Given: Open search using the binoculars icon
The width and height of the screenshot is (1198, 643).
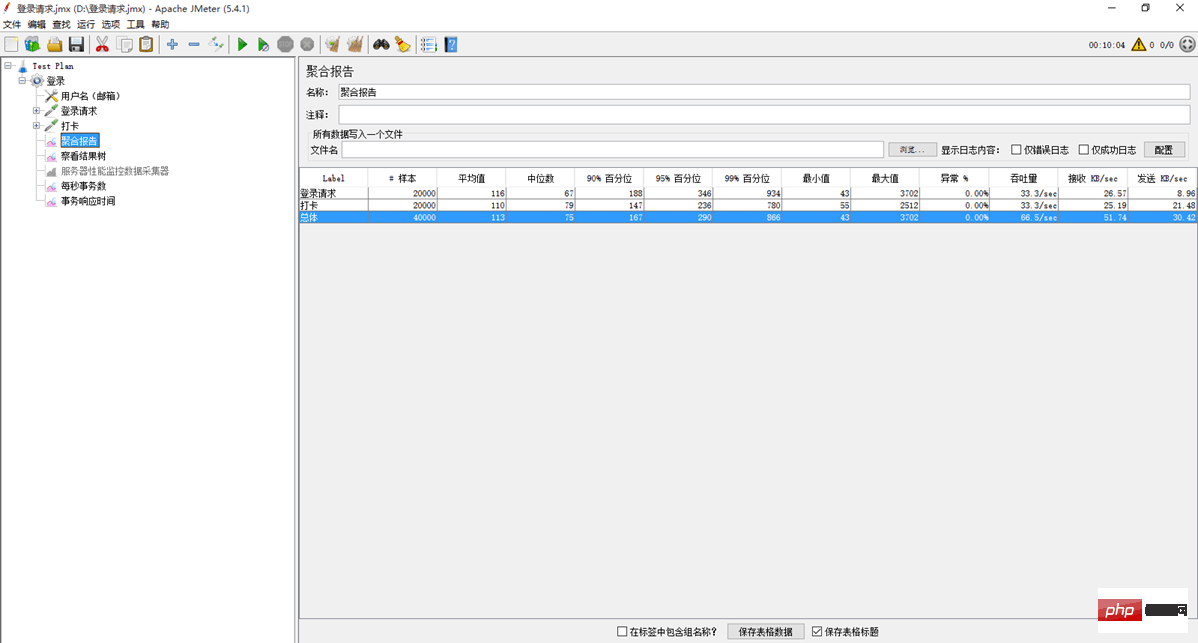Looking at the screenshot, I should click(x=381, y=44).
